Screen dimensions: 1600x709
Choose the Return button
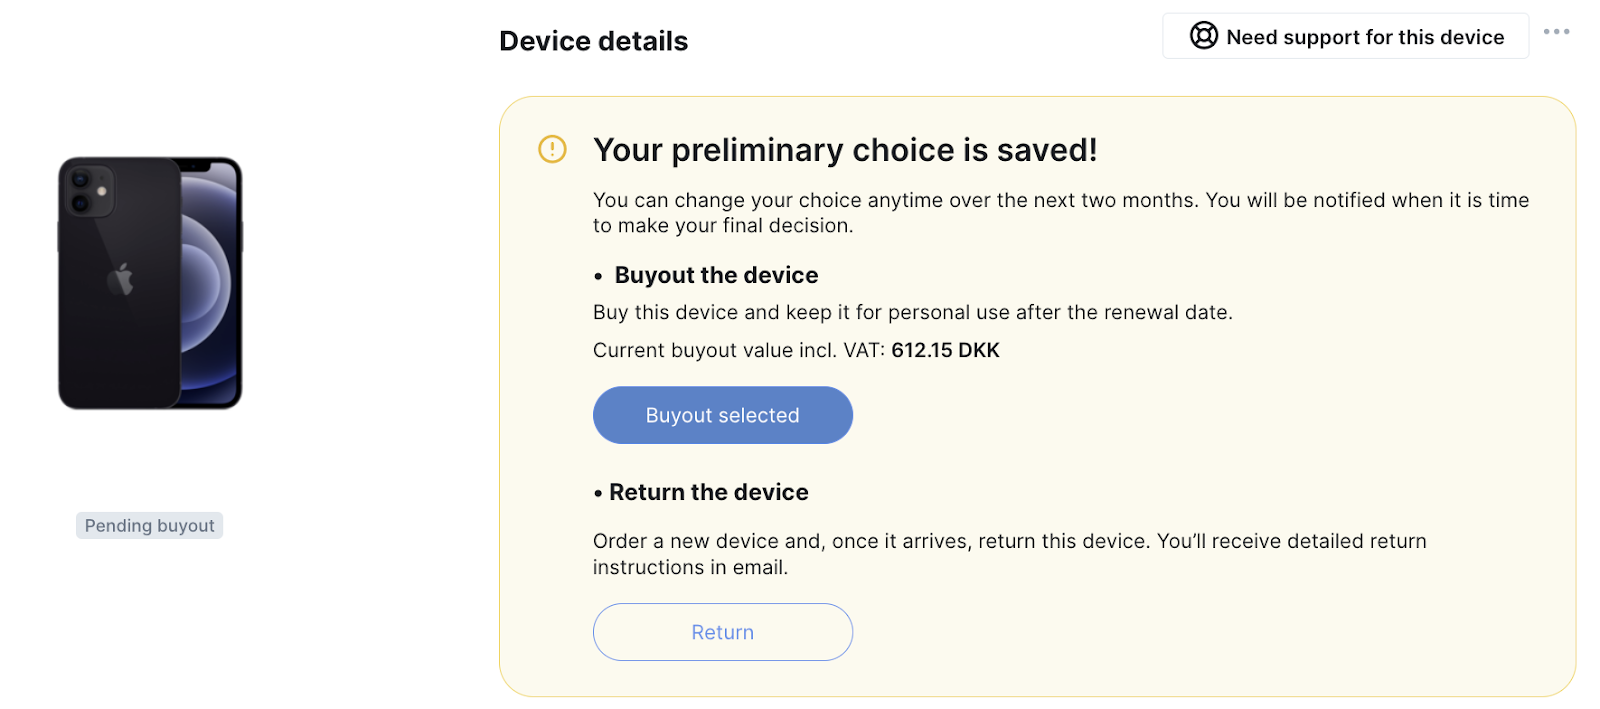pyautogui.click(x=722, y=632)
